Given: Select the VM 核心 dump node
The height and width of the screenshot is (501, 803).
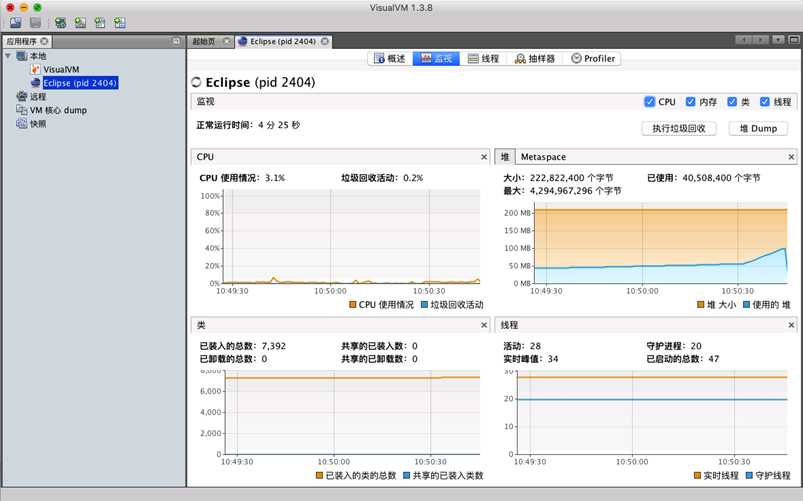Looking at the screenshot, I should 58,110.
